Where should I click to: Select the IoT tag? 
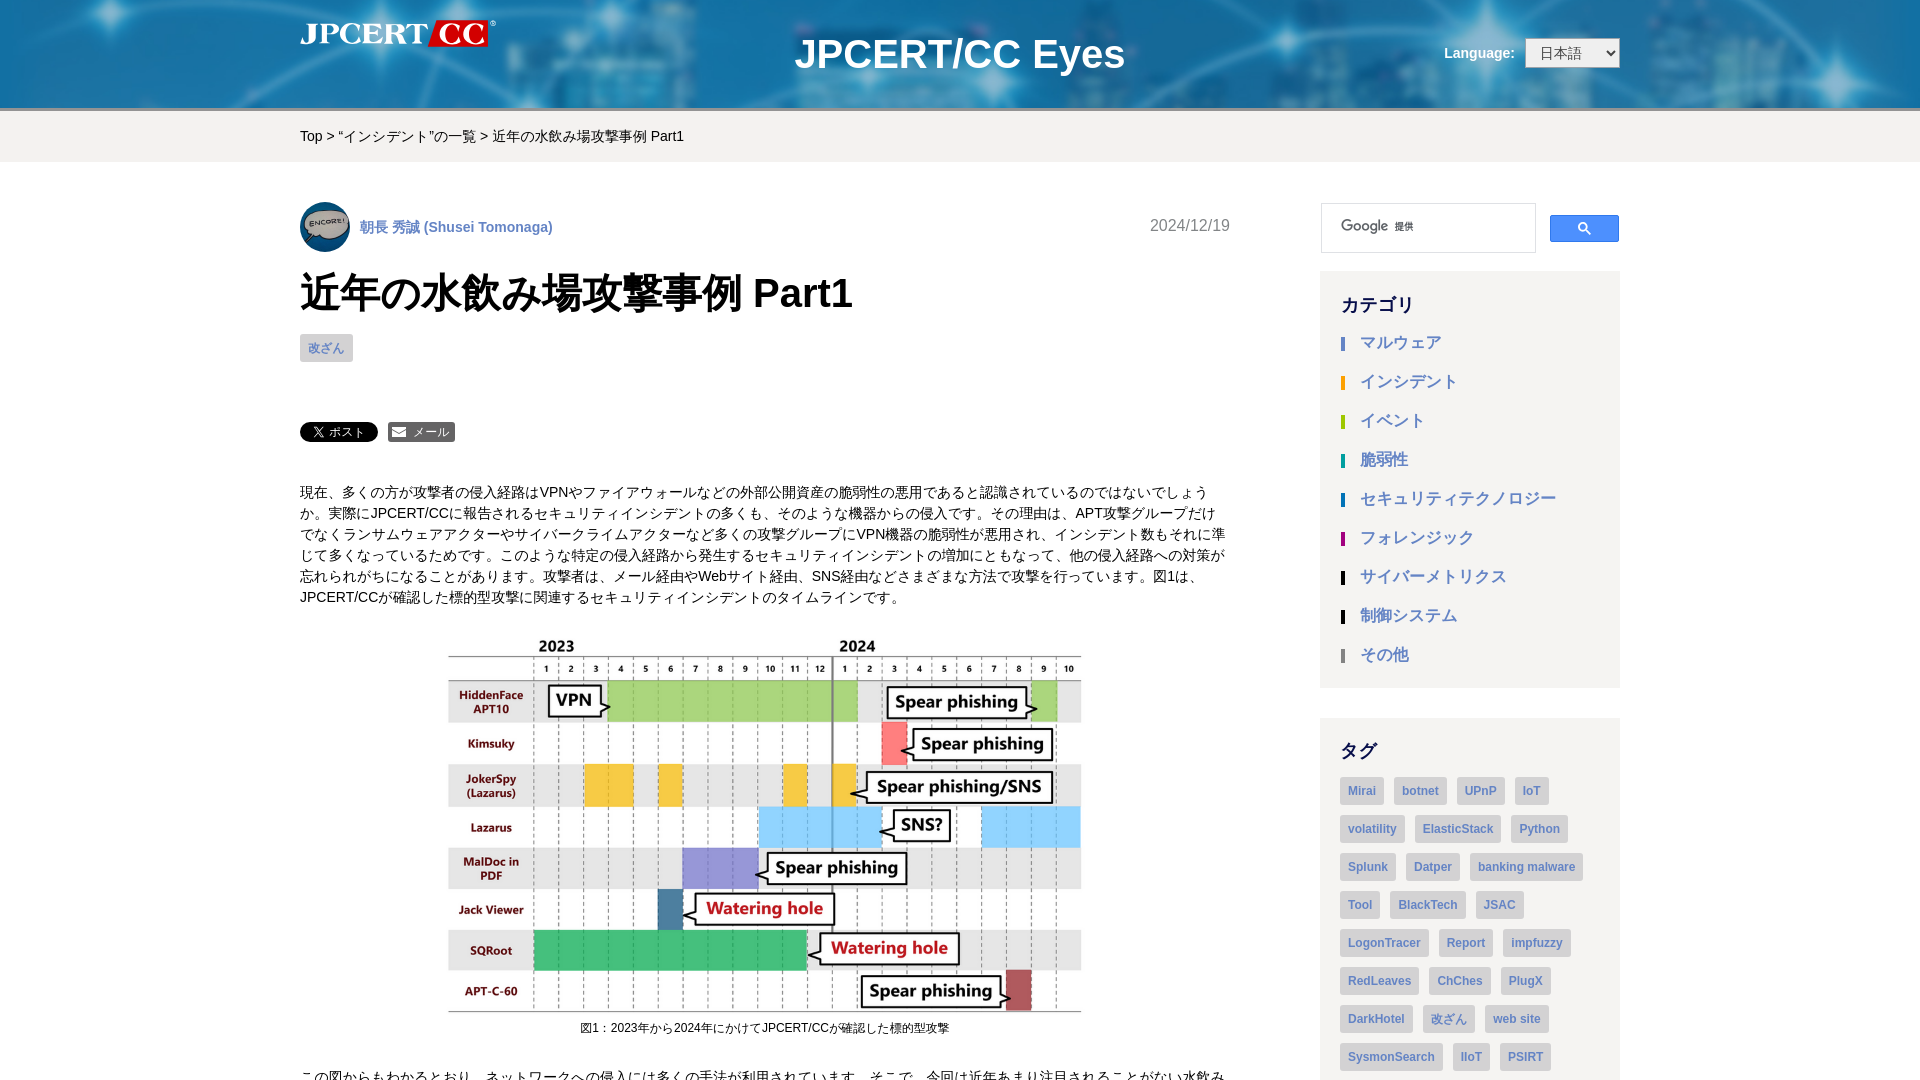(1531, 791)
